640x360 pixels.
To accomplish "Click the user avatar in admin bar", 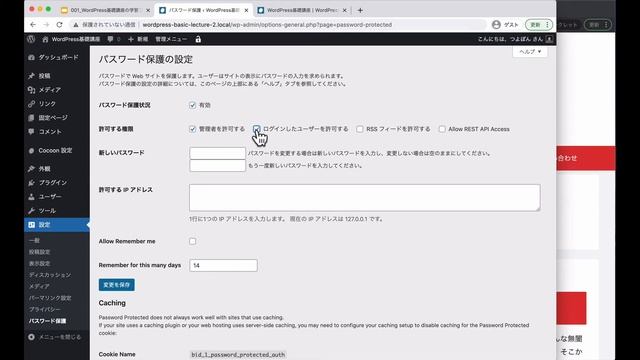I will pyautogui.click(x=549, y=39).
